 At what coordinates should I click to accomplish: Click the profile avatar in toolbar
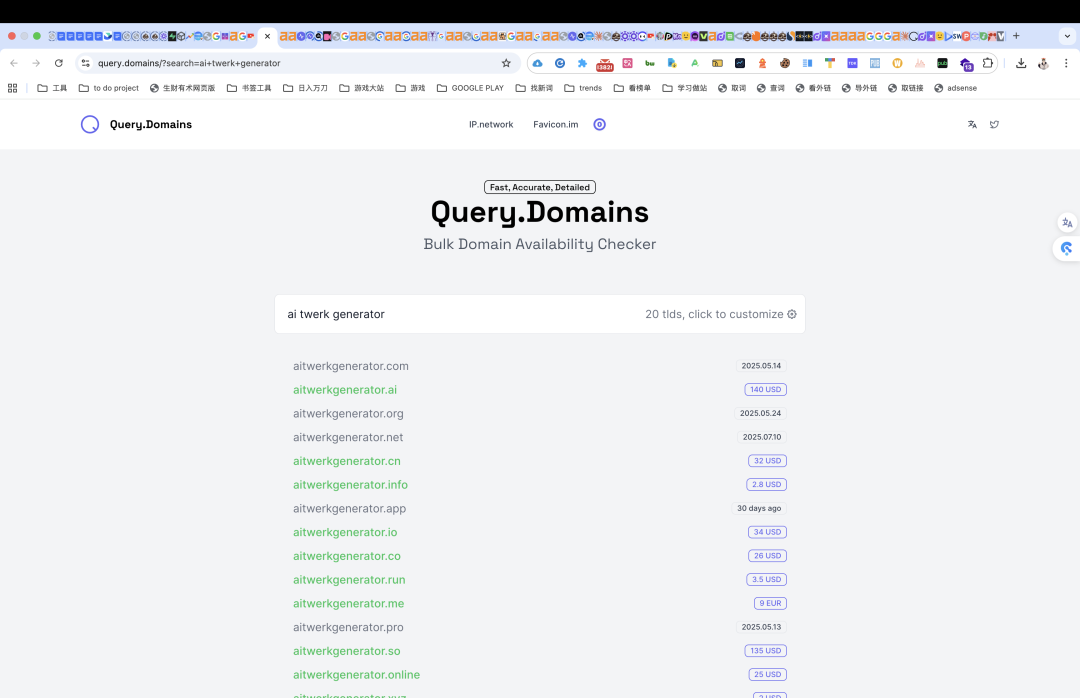tap(1043, 63)
